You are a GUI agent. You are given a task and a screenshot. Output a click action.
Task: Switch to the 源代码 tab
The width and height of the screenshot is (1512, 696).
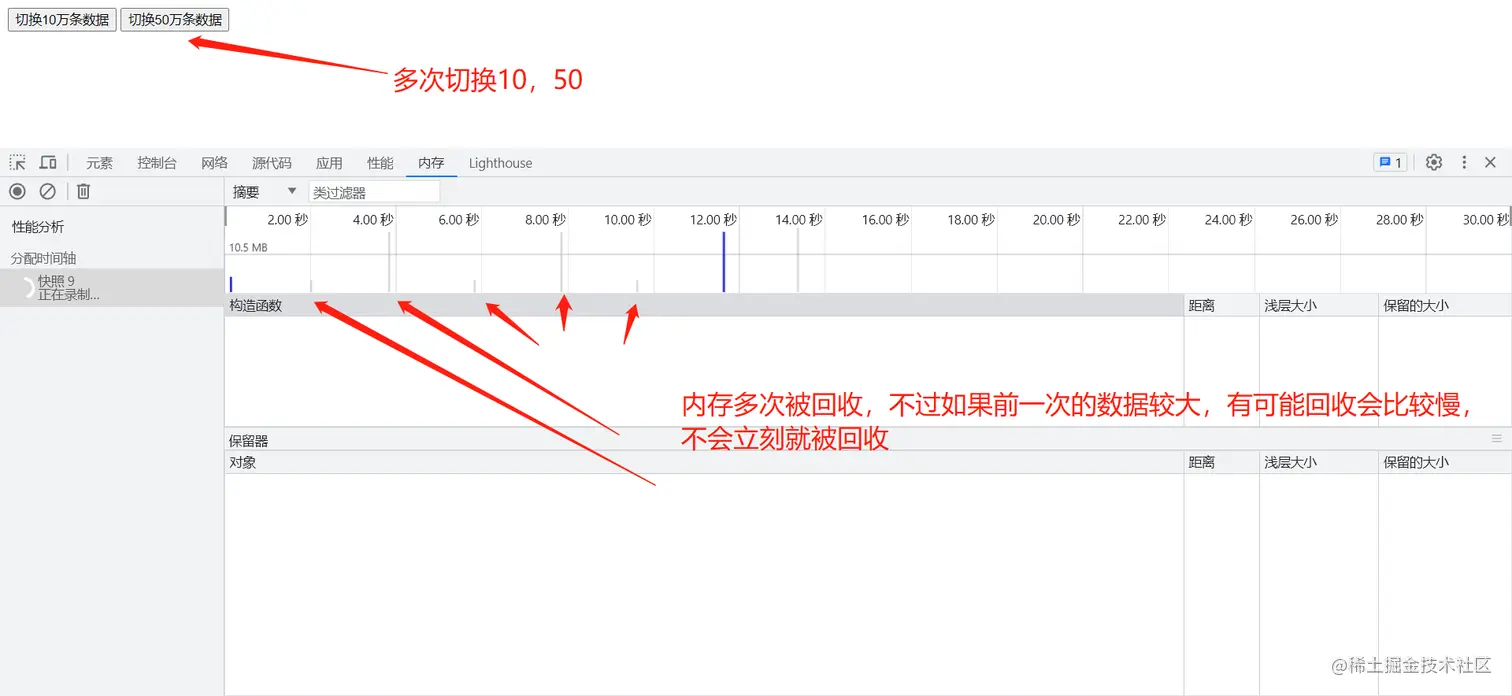272,163
